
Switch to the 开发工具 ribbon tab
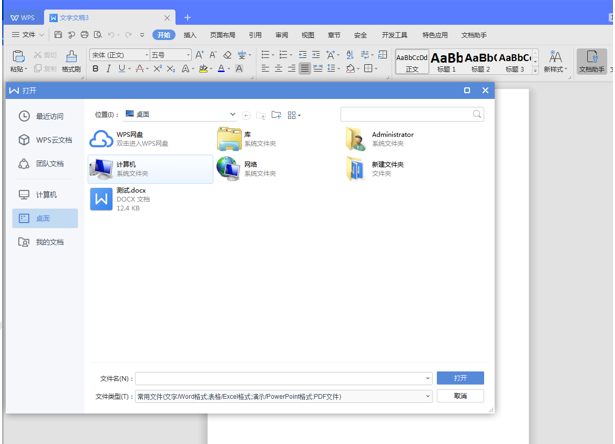click(x=394, y=35)
